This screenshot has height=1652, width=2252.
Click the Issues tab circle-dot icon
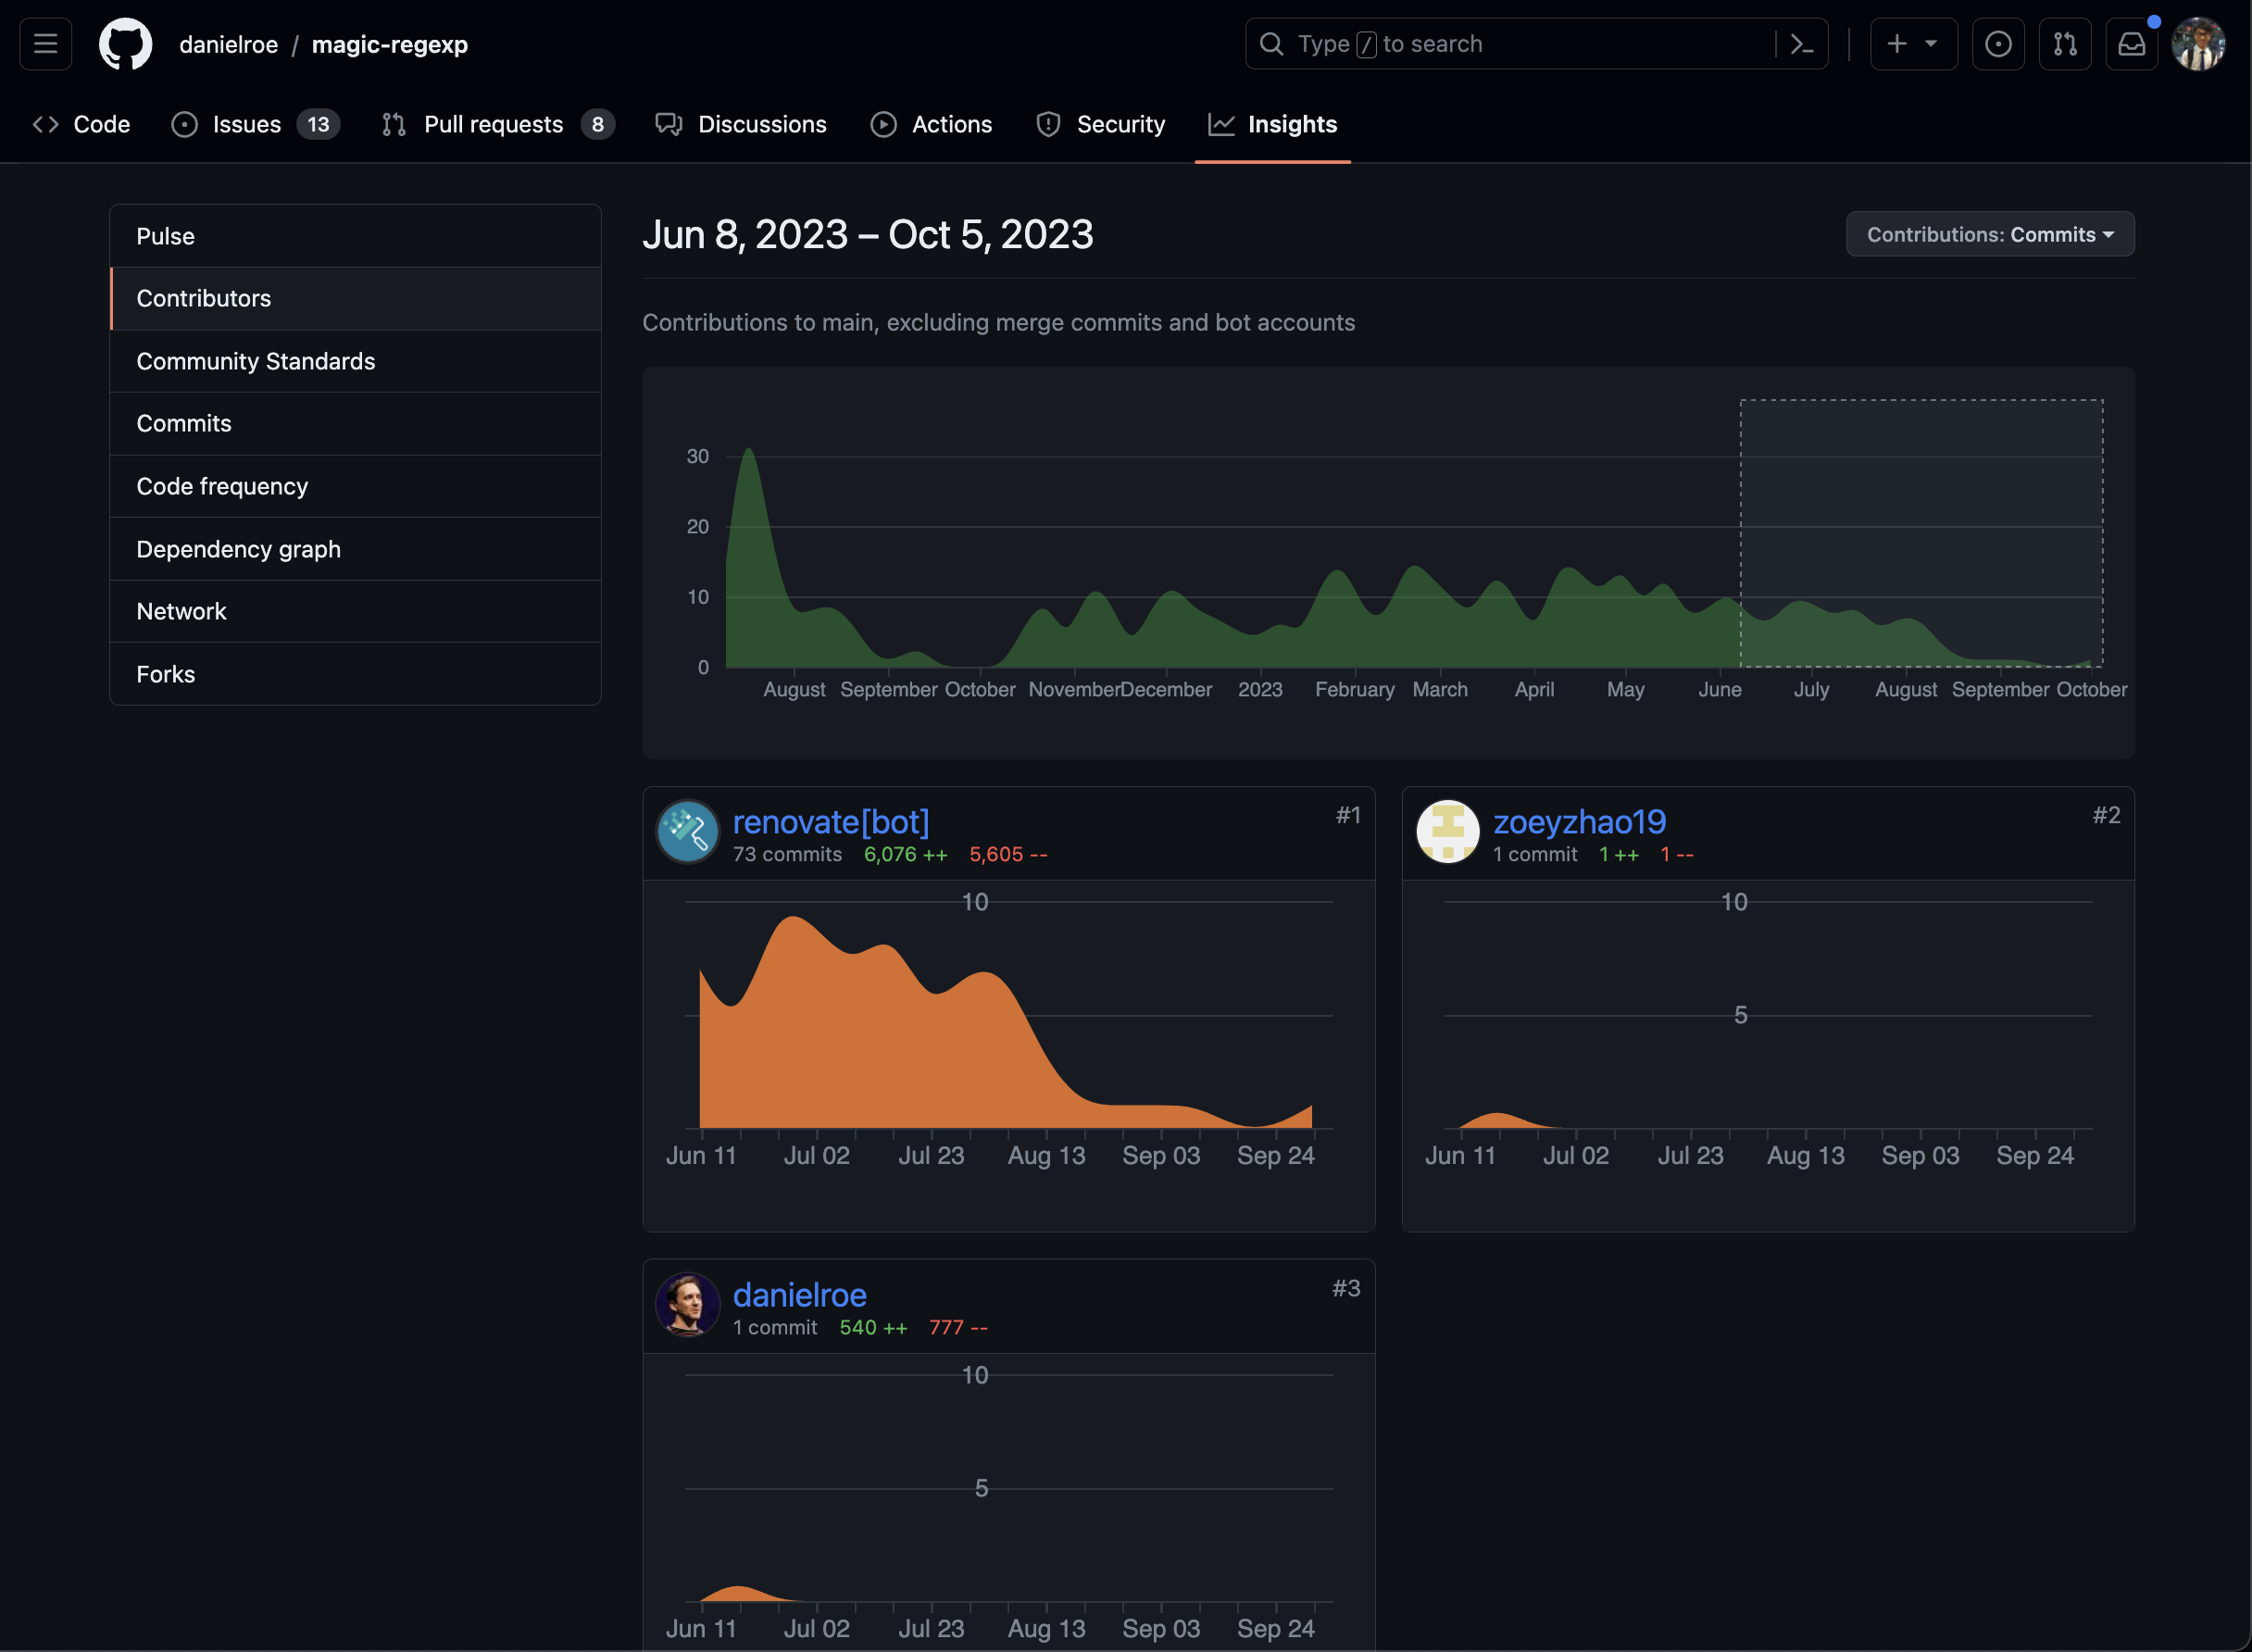tap(185, 124)
